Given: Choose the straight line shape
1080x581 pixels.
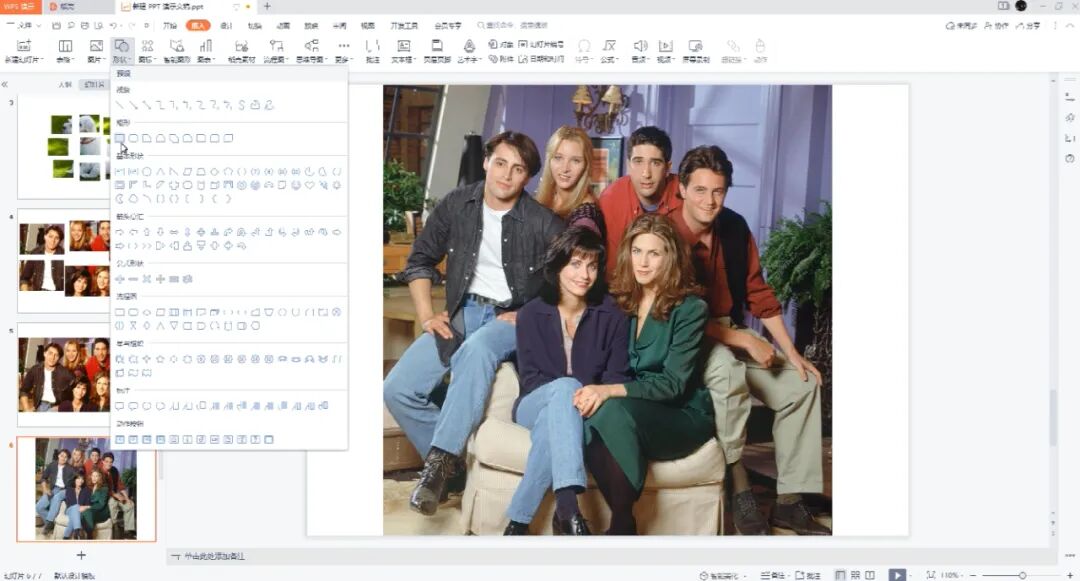Looking at the screenshot, I should 120,105.
